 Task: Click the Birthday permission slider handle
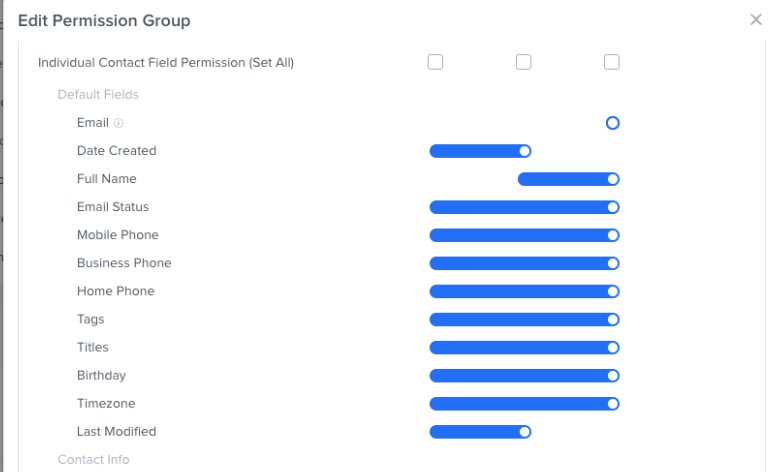click(x=613, y=376)
